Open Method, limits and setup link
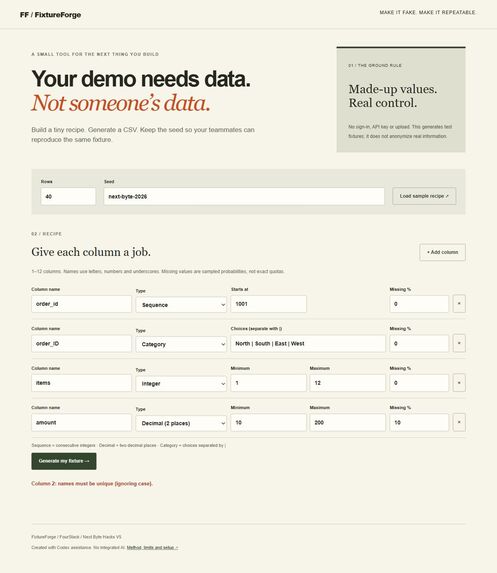Image resolution: width=497 pixels, height=573 pixels. 152,547
